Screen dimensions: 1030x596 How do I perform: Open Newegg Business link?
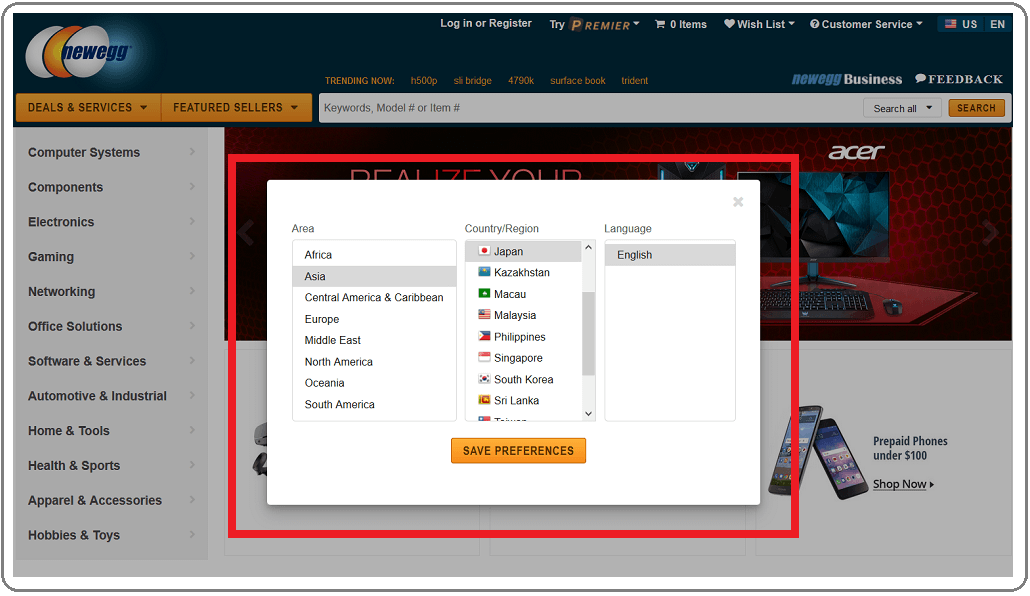click(x=847, y=79)
